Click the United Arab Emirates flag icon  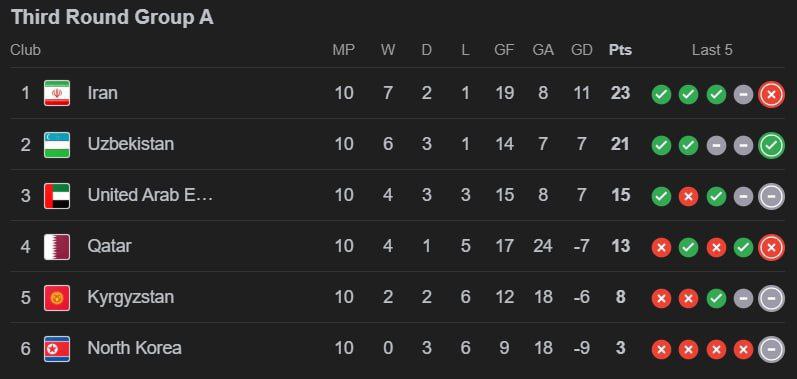point(57,196)
